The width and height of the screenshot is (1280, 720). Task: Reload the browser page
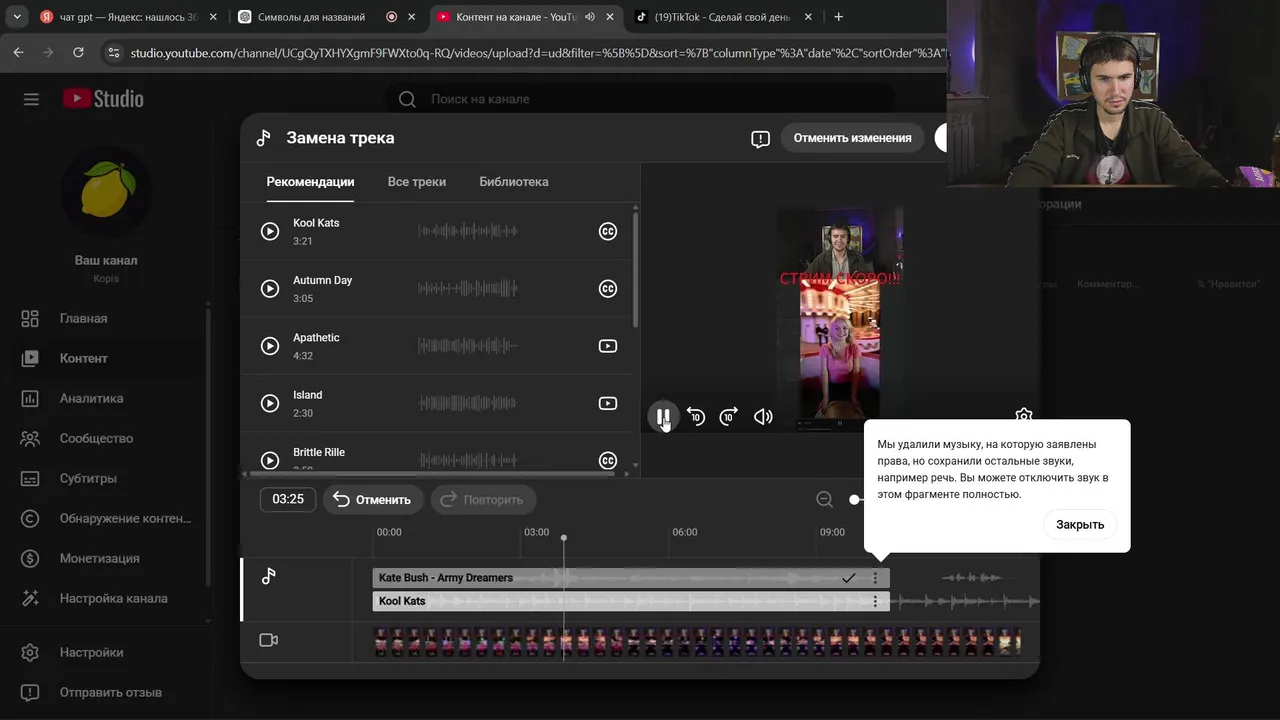pyautogui.click(x=78, y=52)
